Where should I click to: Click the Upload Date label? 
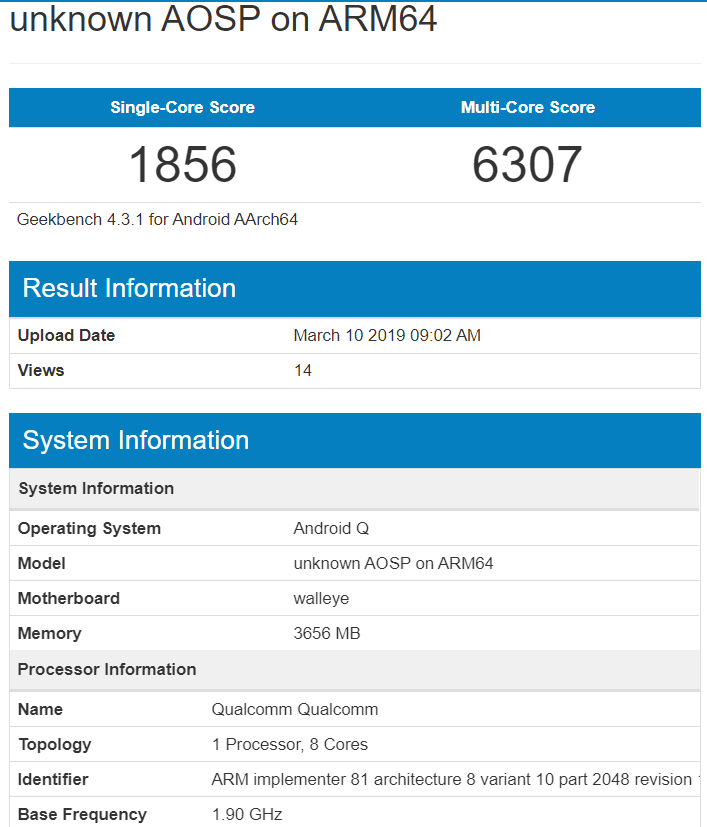point(66,335)
